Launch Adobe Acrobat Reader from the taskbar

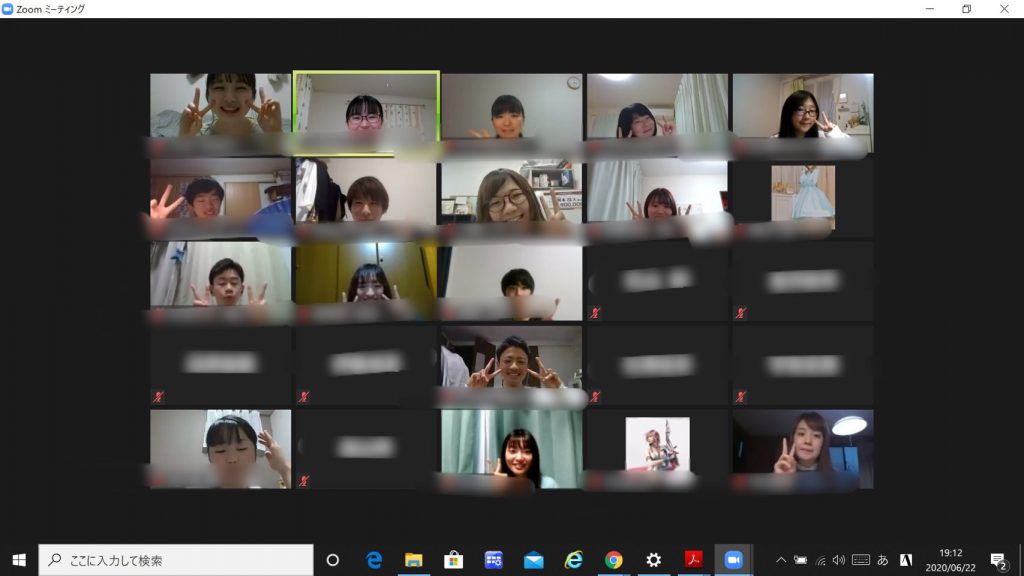point(694,560)
